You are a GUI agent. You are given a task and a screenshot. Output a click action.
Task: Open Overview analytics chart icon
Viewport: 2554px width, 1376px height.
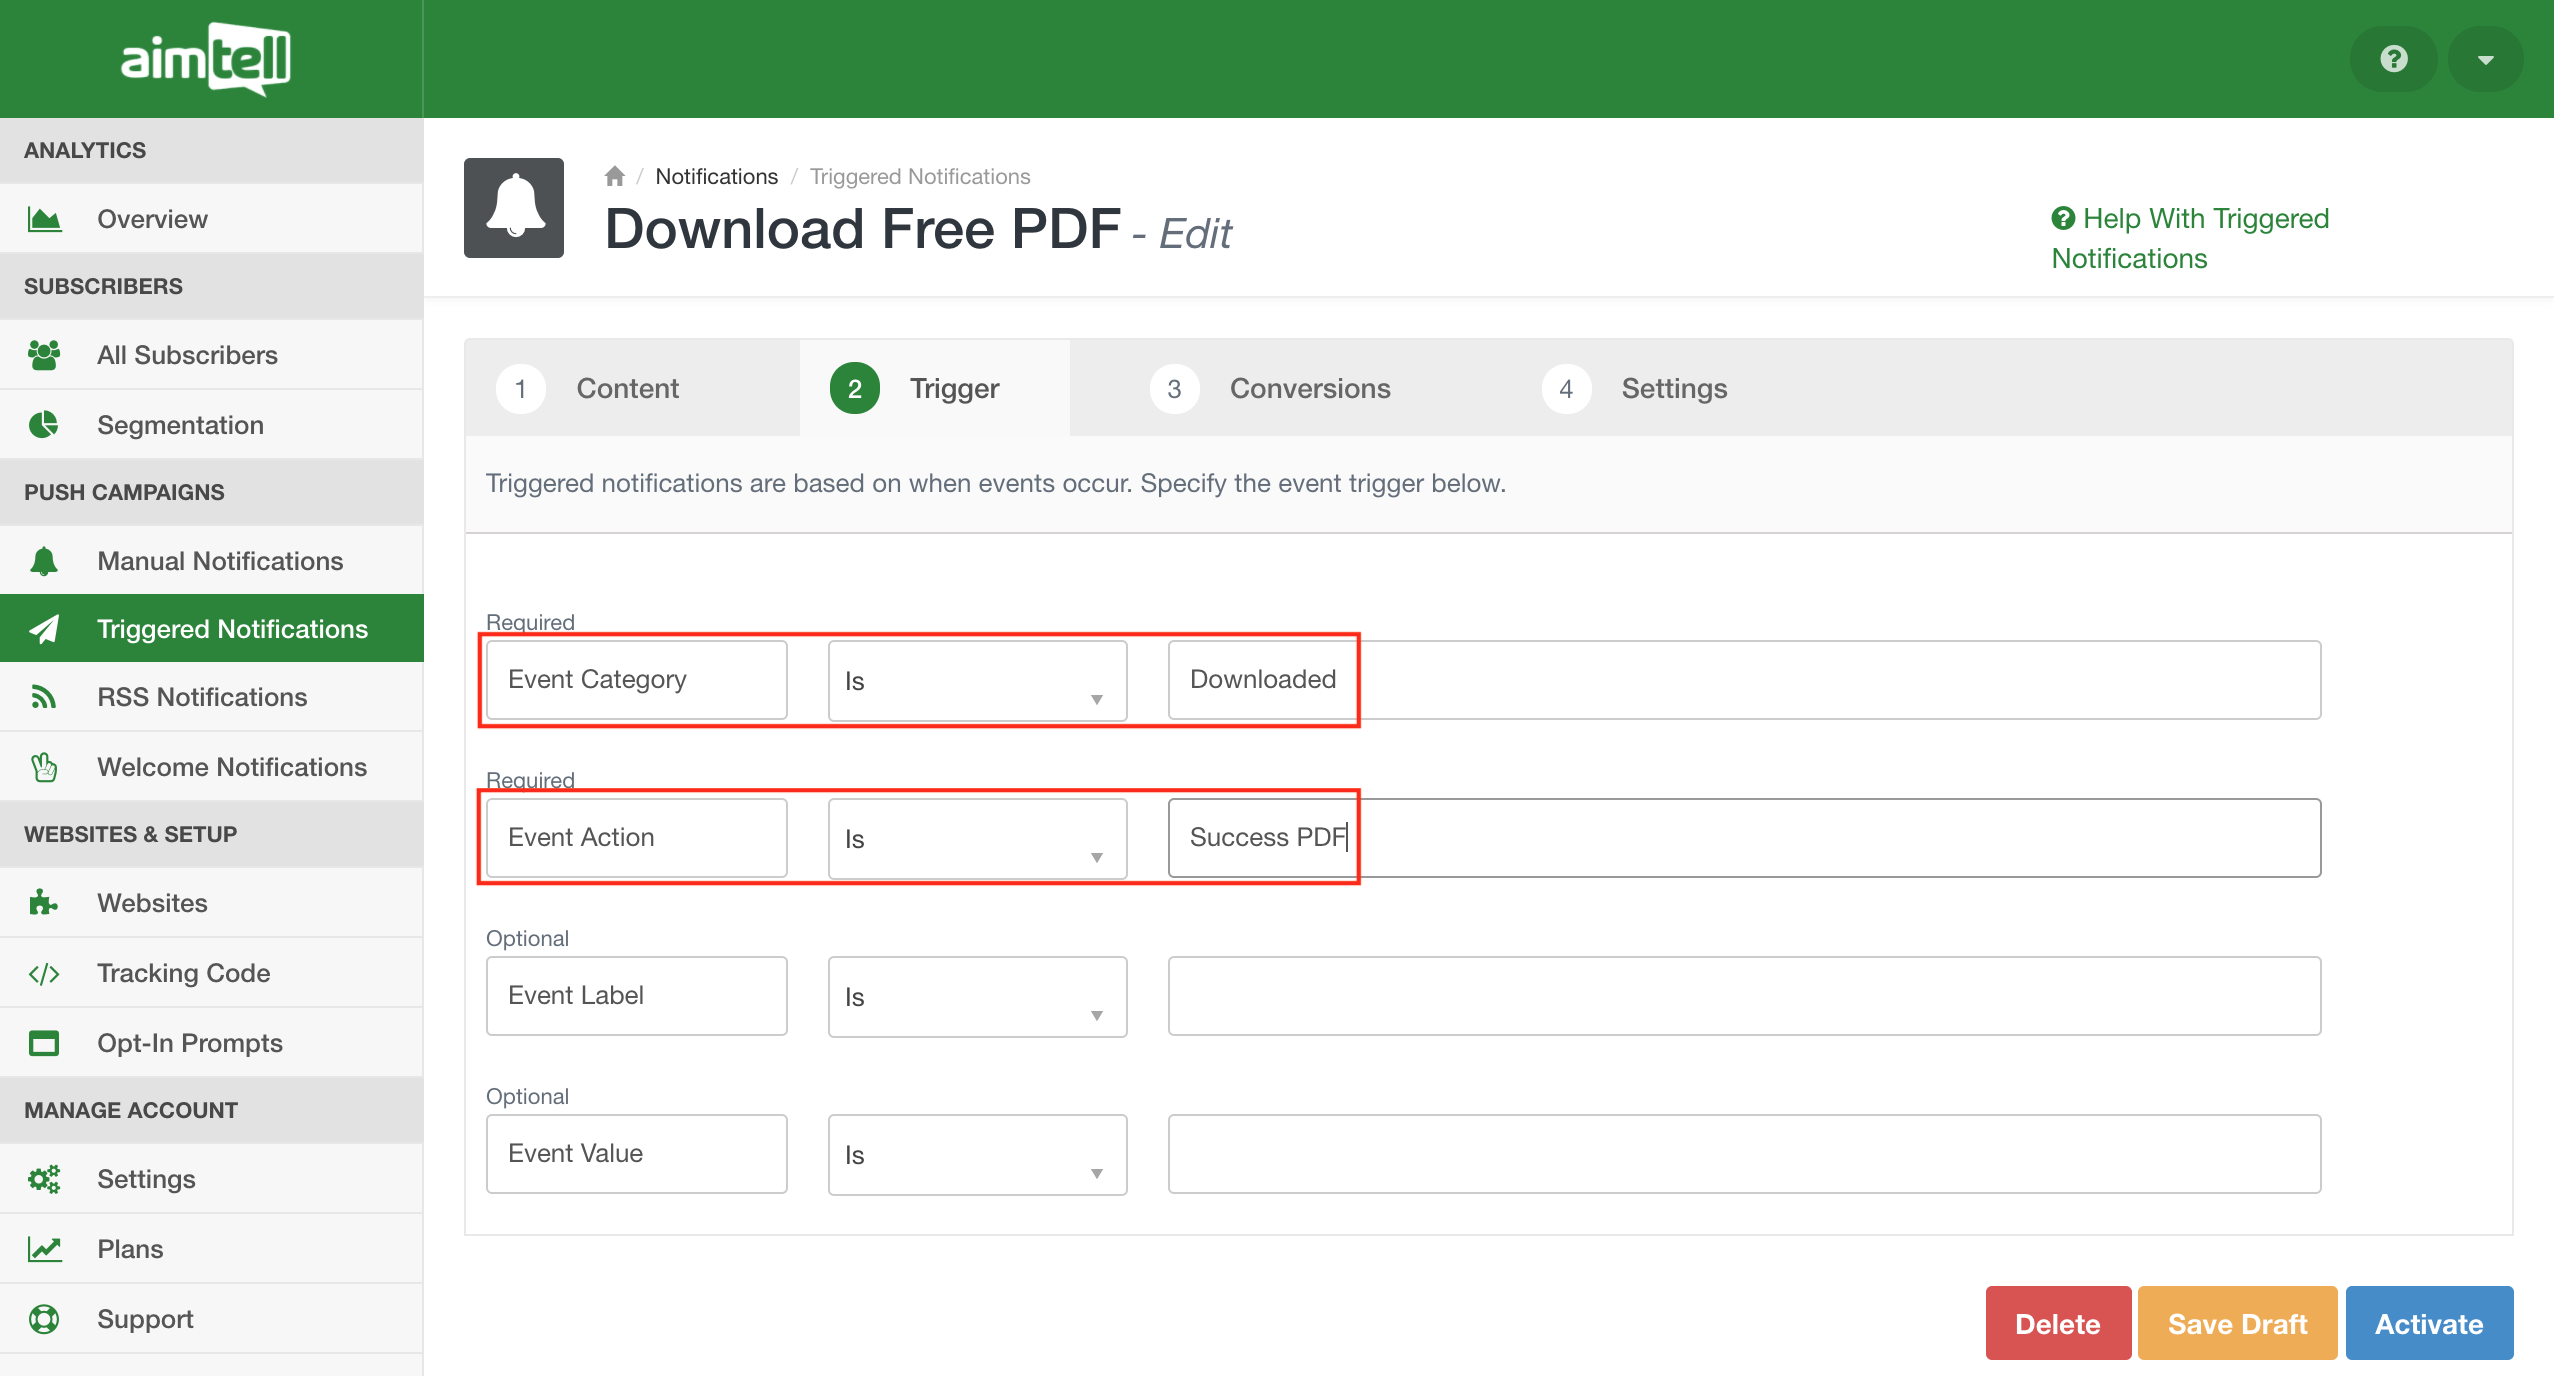[44, 219]
